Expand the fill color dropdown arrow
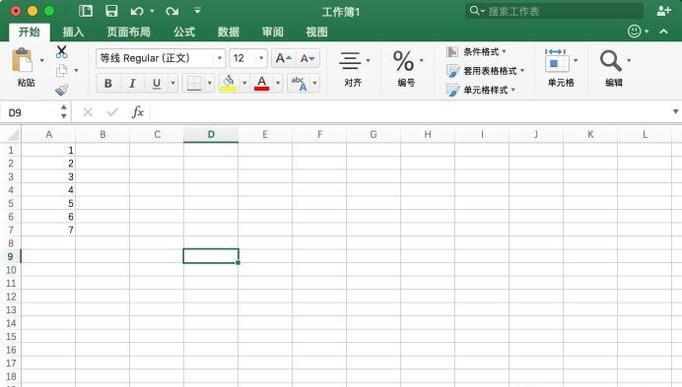 click(244, 83)
